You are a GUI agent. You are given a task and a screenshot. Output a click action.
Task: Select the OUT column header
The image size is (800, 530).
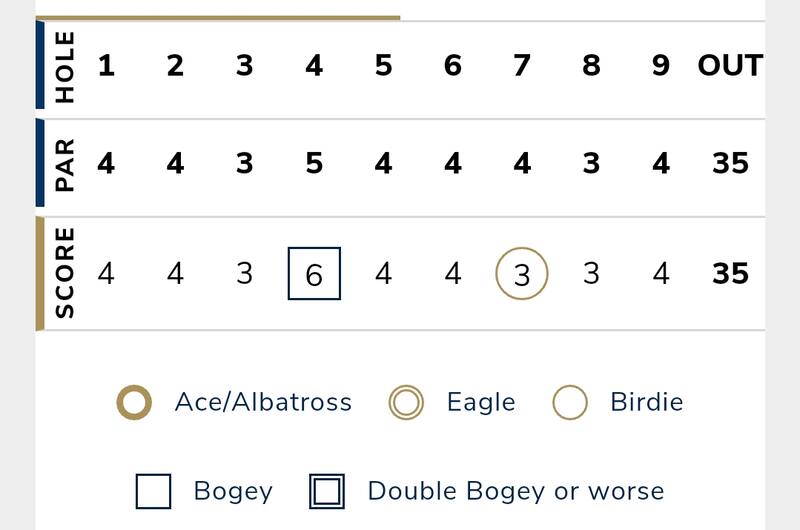coord(730,66)
